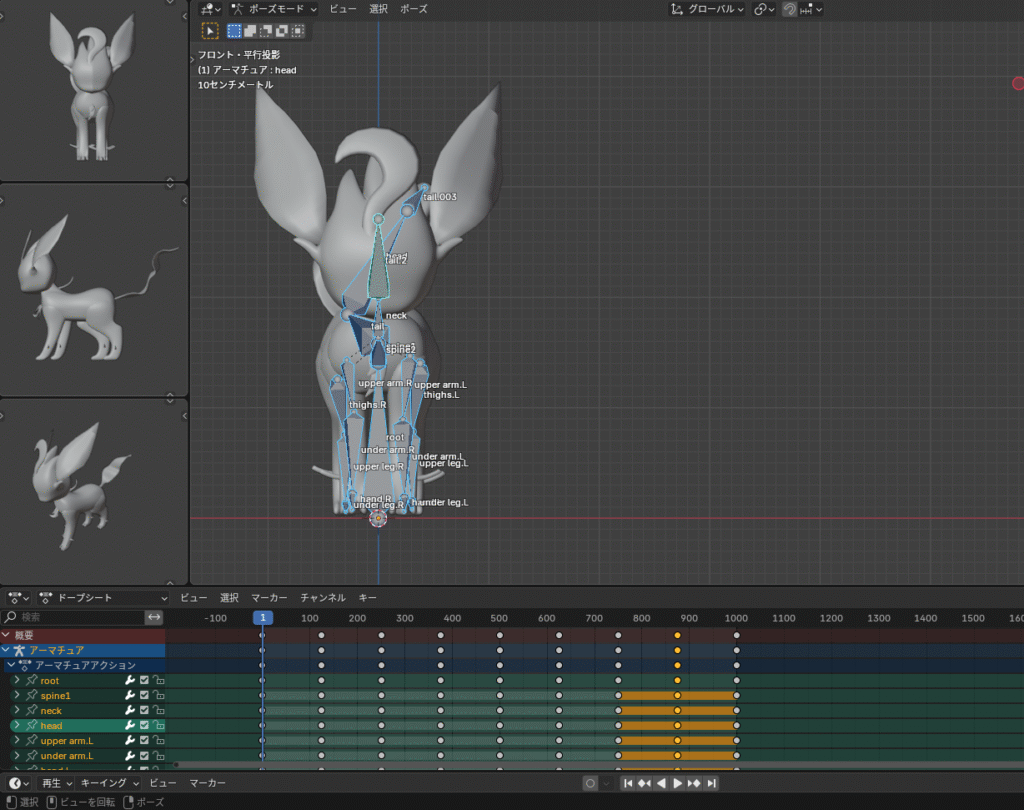
Task: Open the ポーズ menu in viewport header
Action: pos(413,9)
